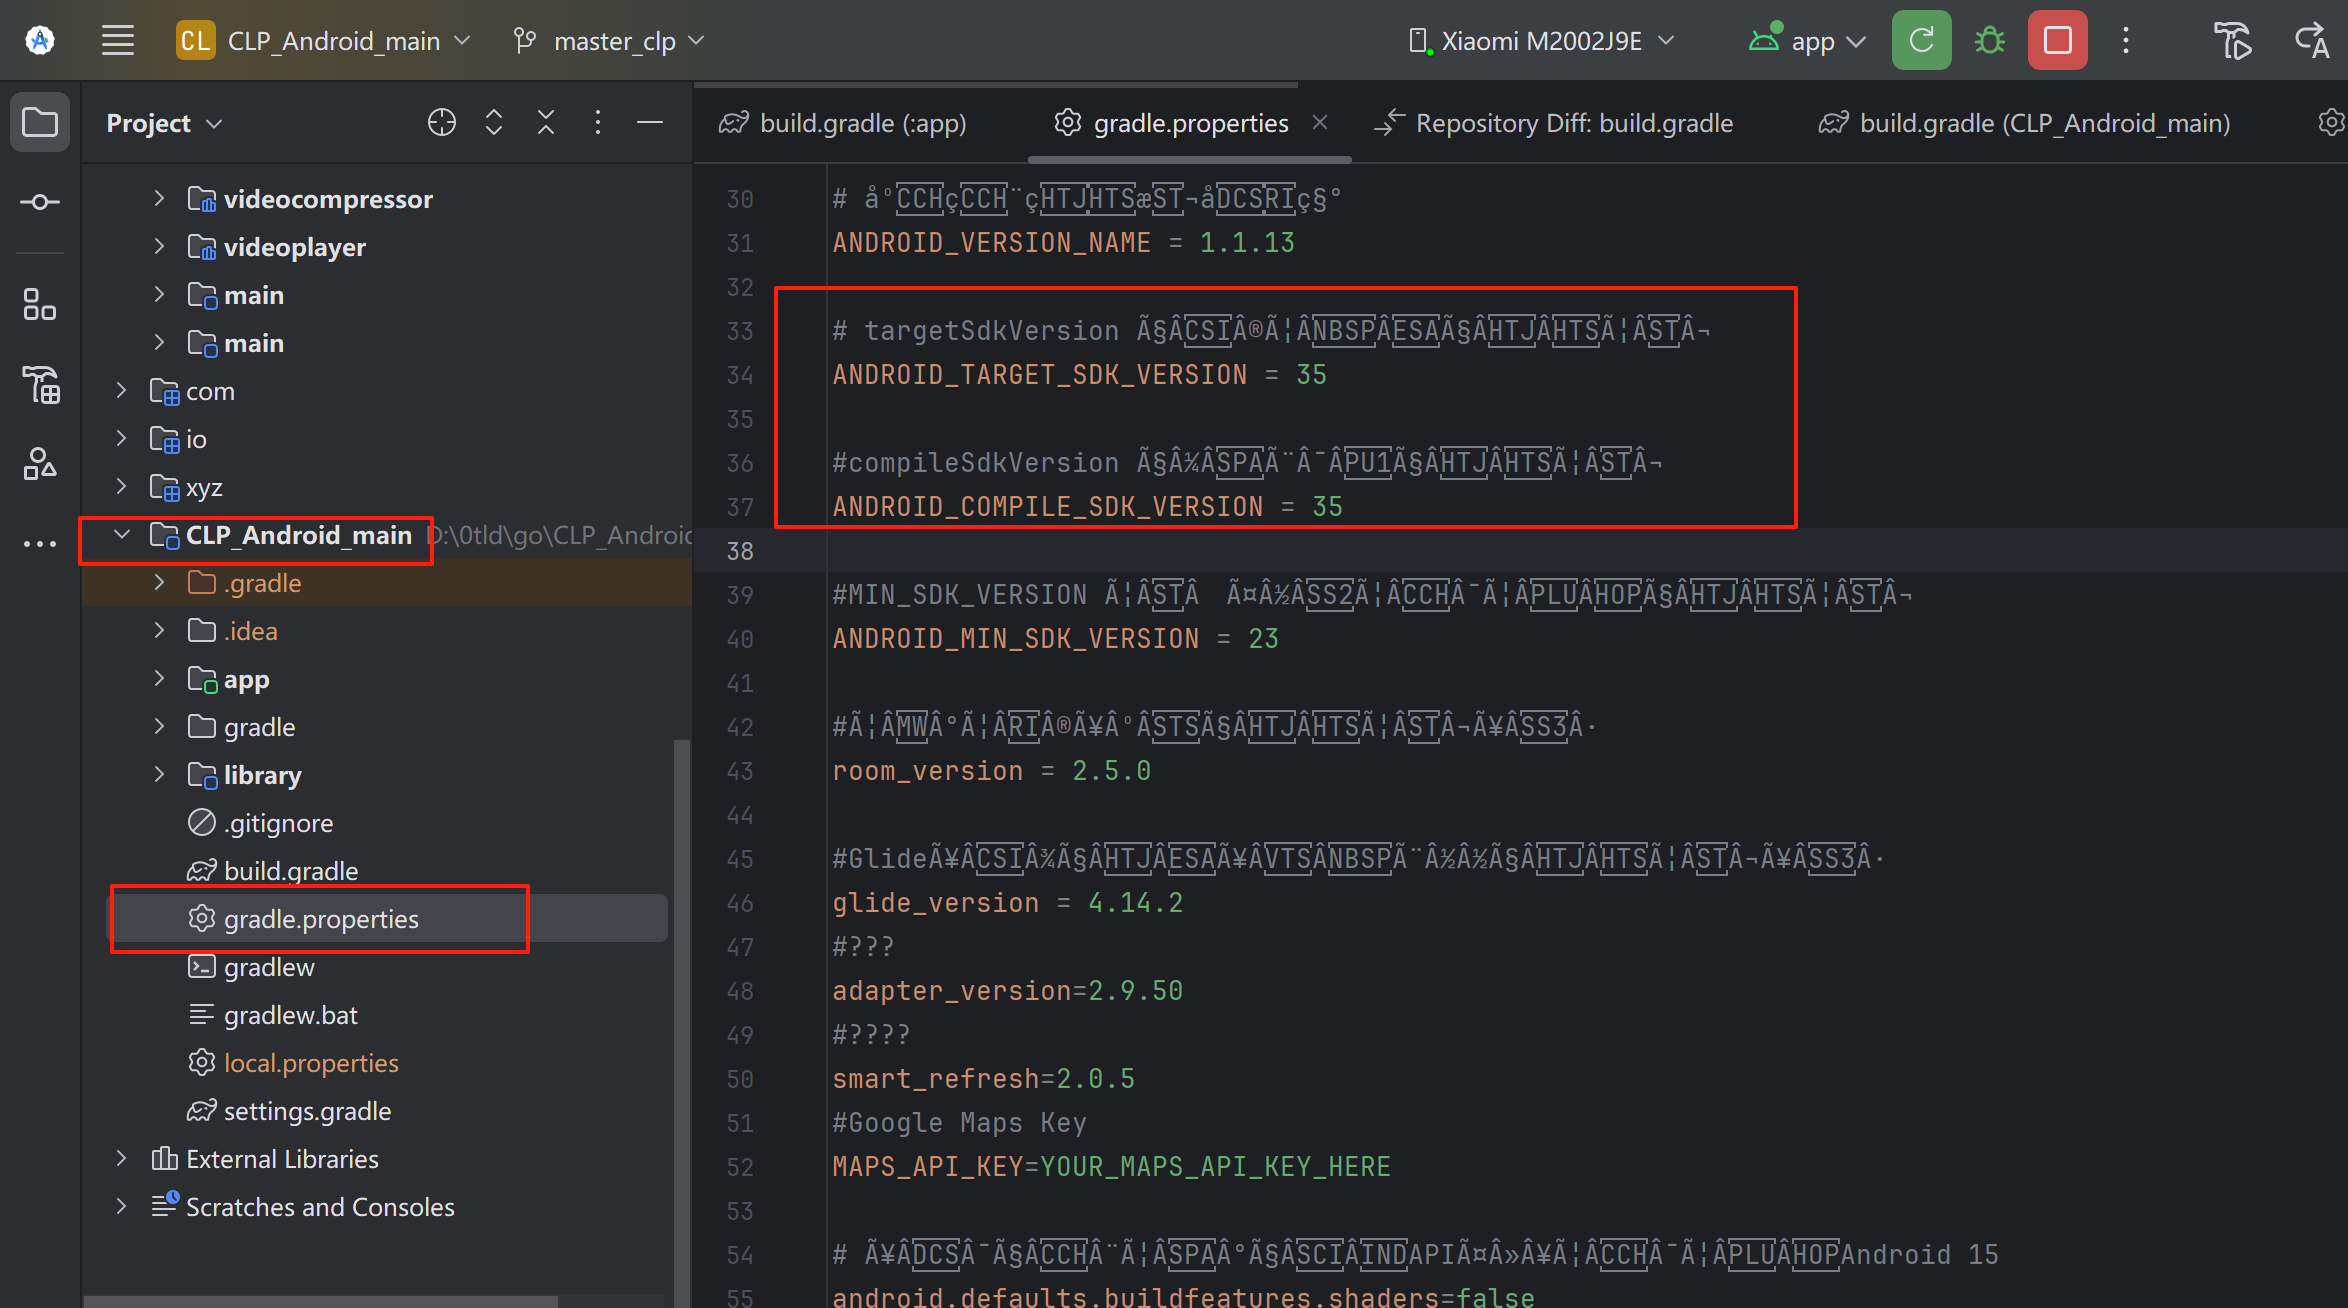Click the Project panel horizontal scrollbar
The image size is (2348, 1308).
coord(320,1301)
